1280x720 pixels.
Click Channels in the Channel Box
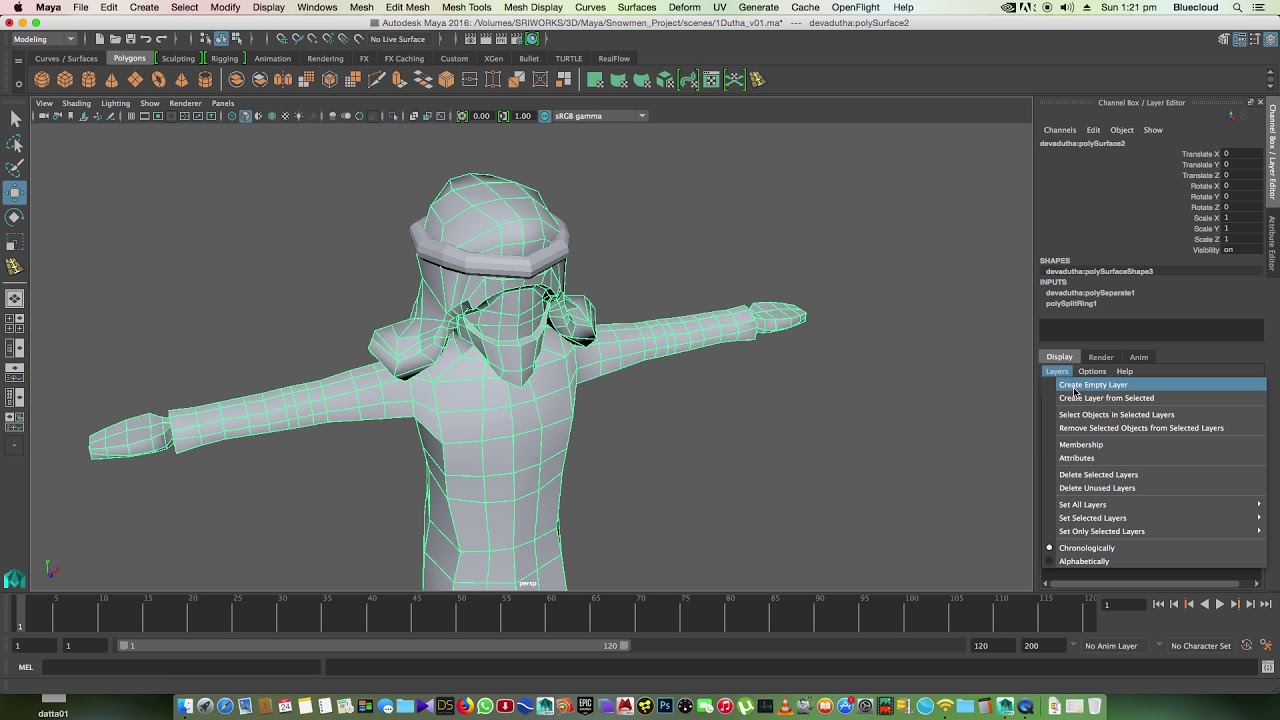(x=1060, y=130)
